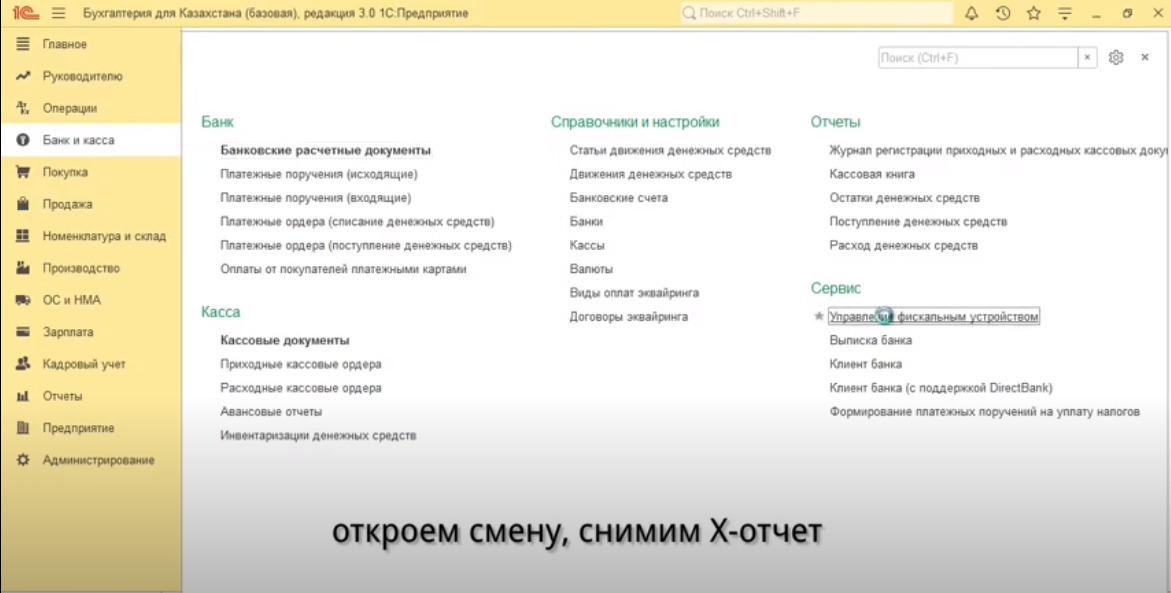This screenshot has width=1171, height=593.
Task: Open the Валюты directory
Action: coord(591,269)
